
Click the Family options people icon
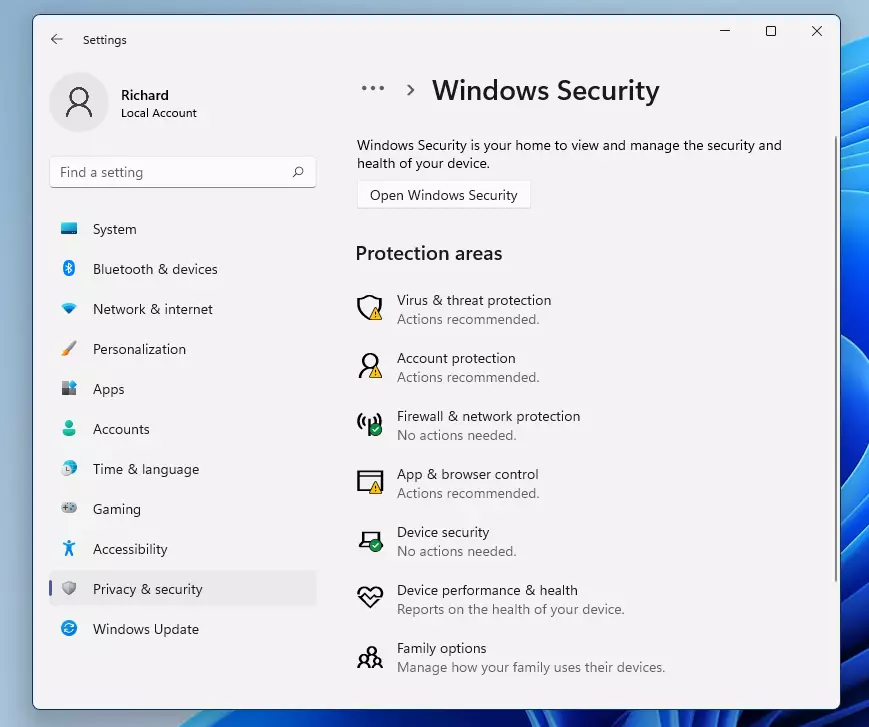pyautogui.click(x=370, y=657)
